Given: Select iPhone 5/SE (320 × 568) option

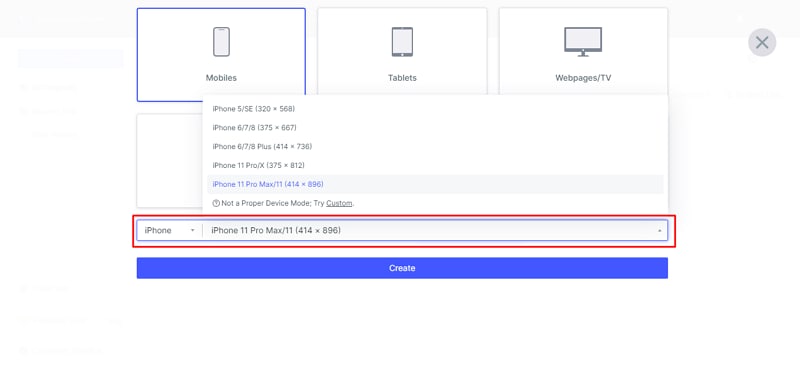Looking at the screenshot, I should [435, 109].
